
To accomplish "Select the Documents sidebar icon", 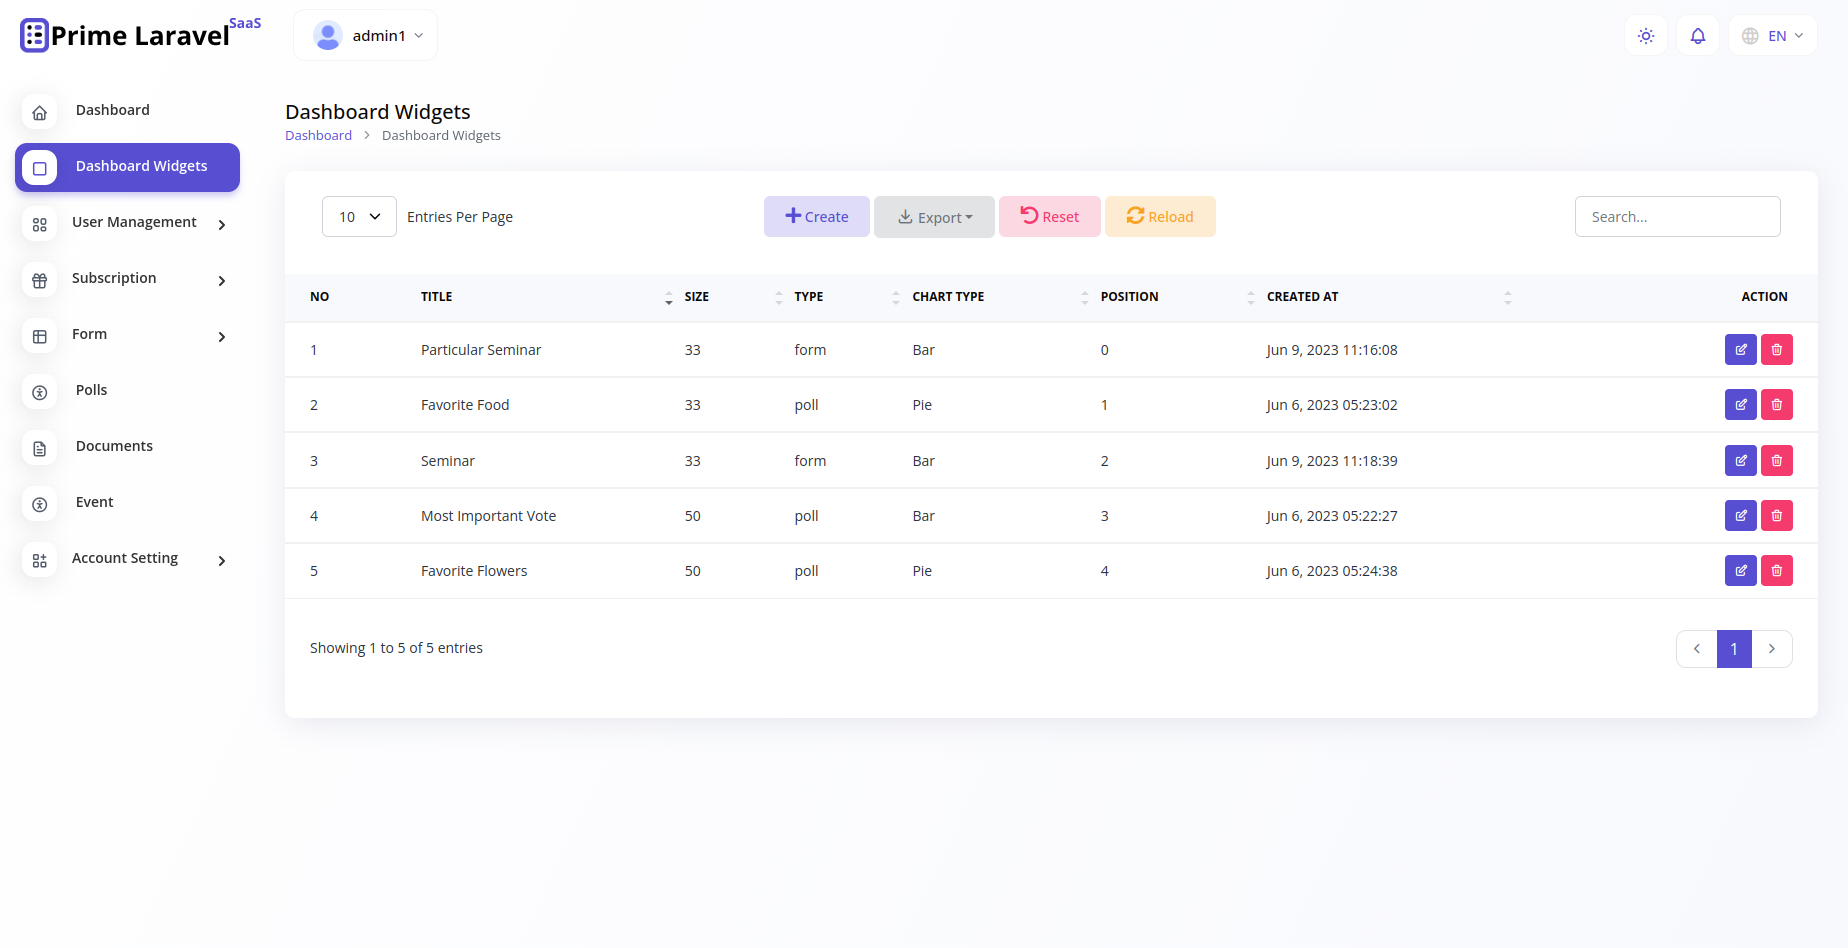I will click(x=39, y=448).
